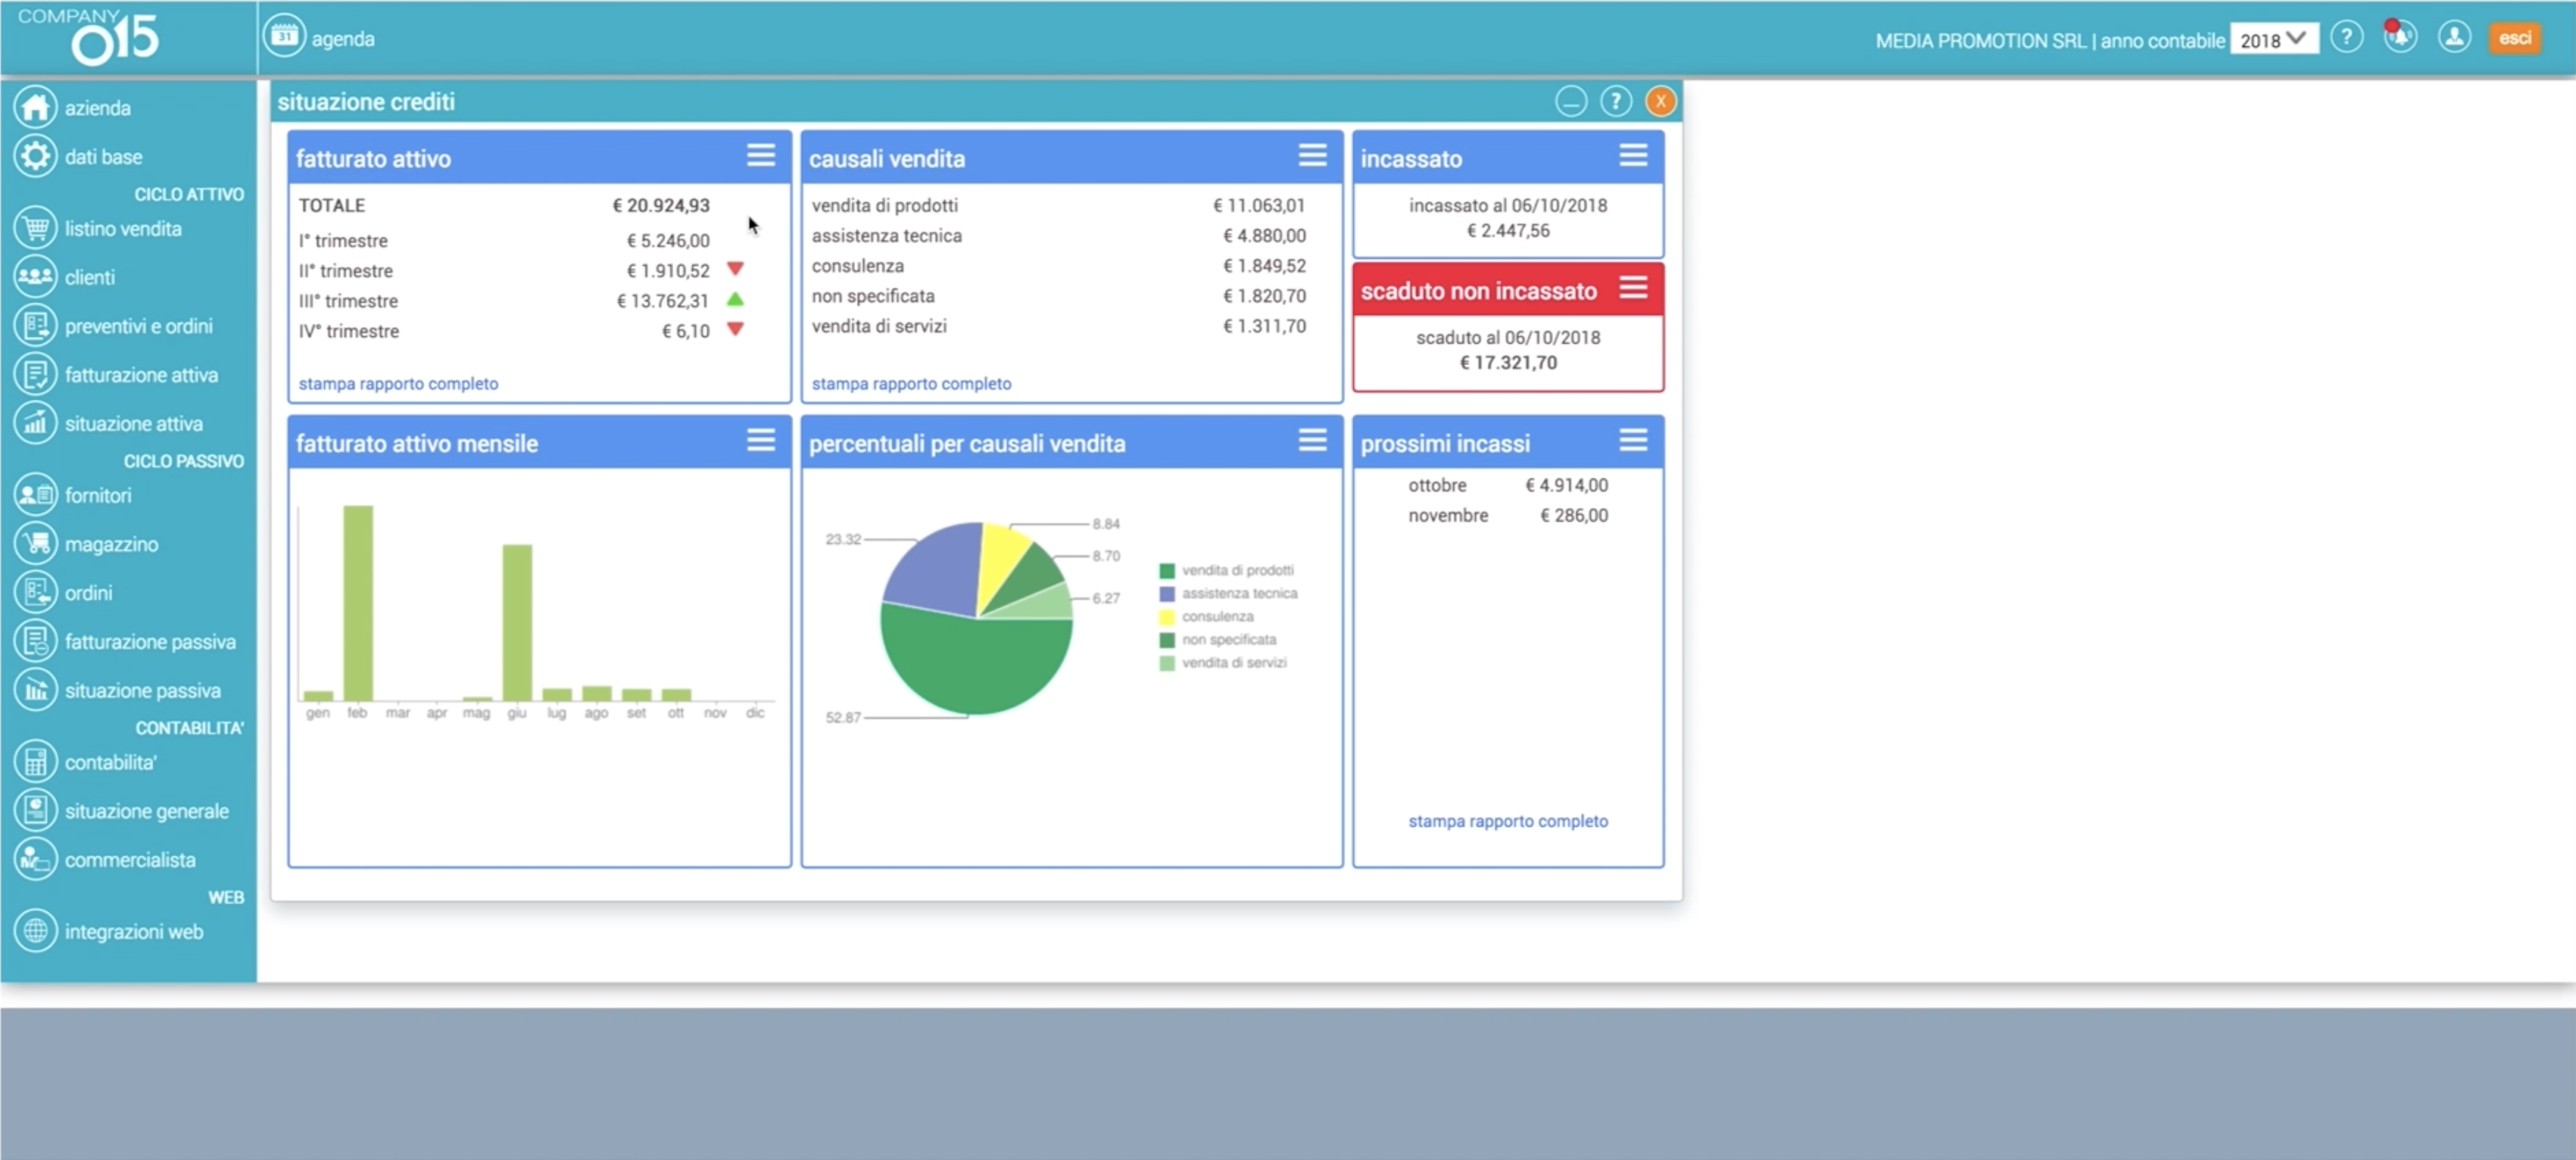Viewport: 2576px width, 1160px height.
Task: Click the feb bar in monthly chart
Action: click(x=358, y=603)
